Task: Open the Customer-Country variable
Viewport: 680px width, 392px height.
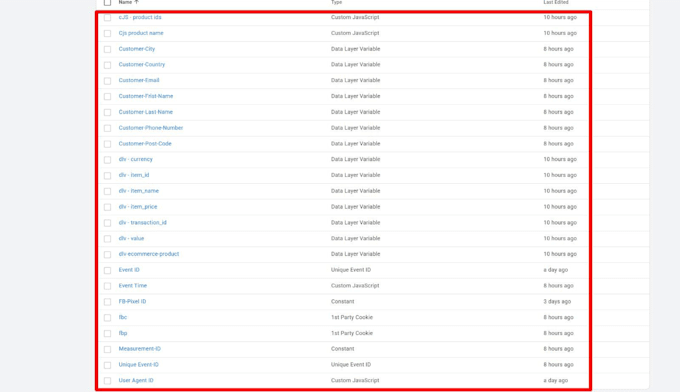Action: point(142,65)
